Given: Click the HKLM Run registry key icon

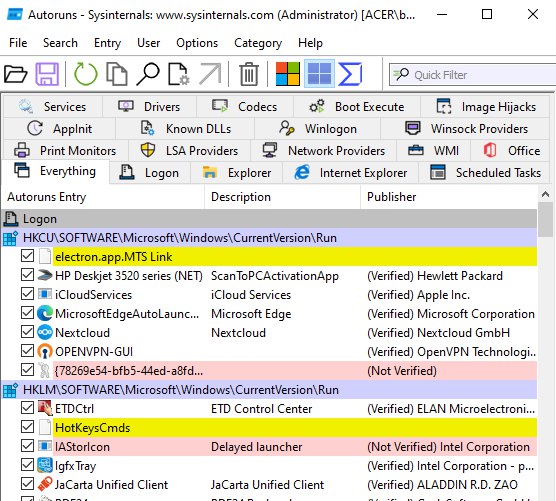Looking at the screenshot, I should coord(10,390).
